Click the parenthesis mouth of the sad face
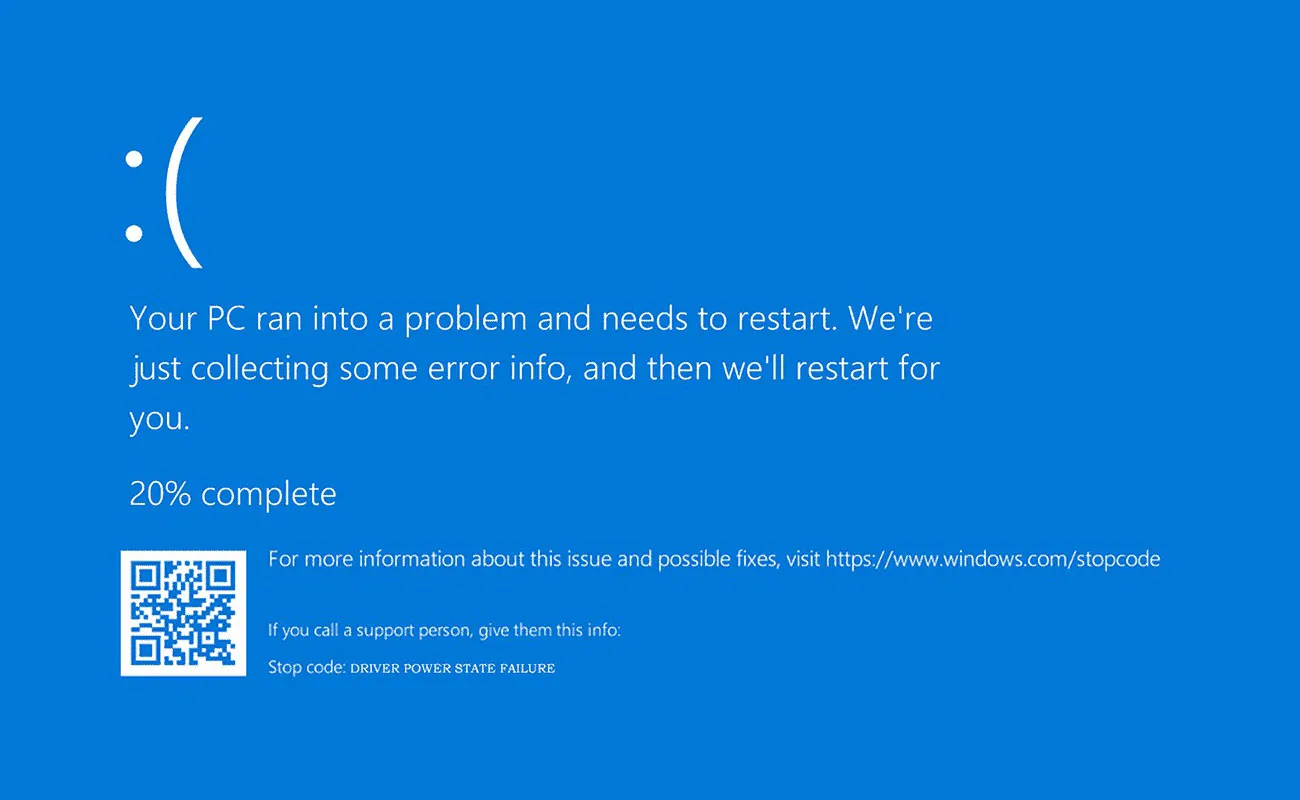1300x800 pixels. click(187, 193)
